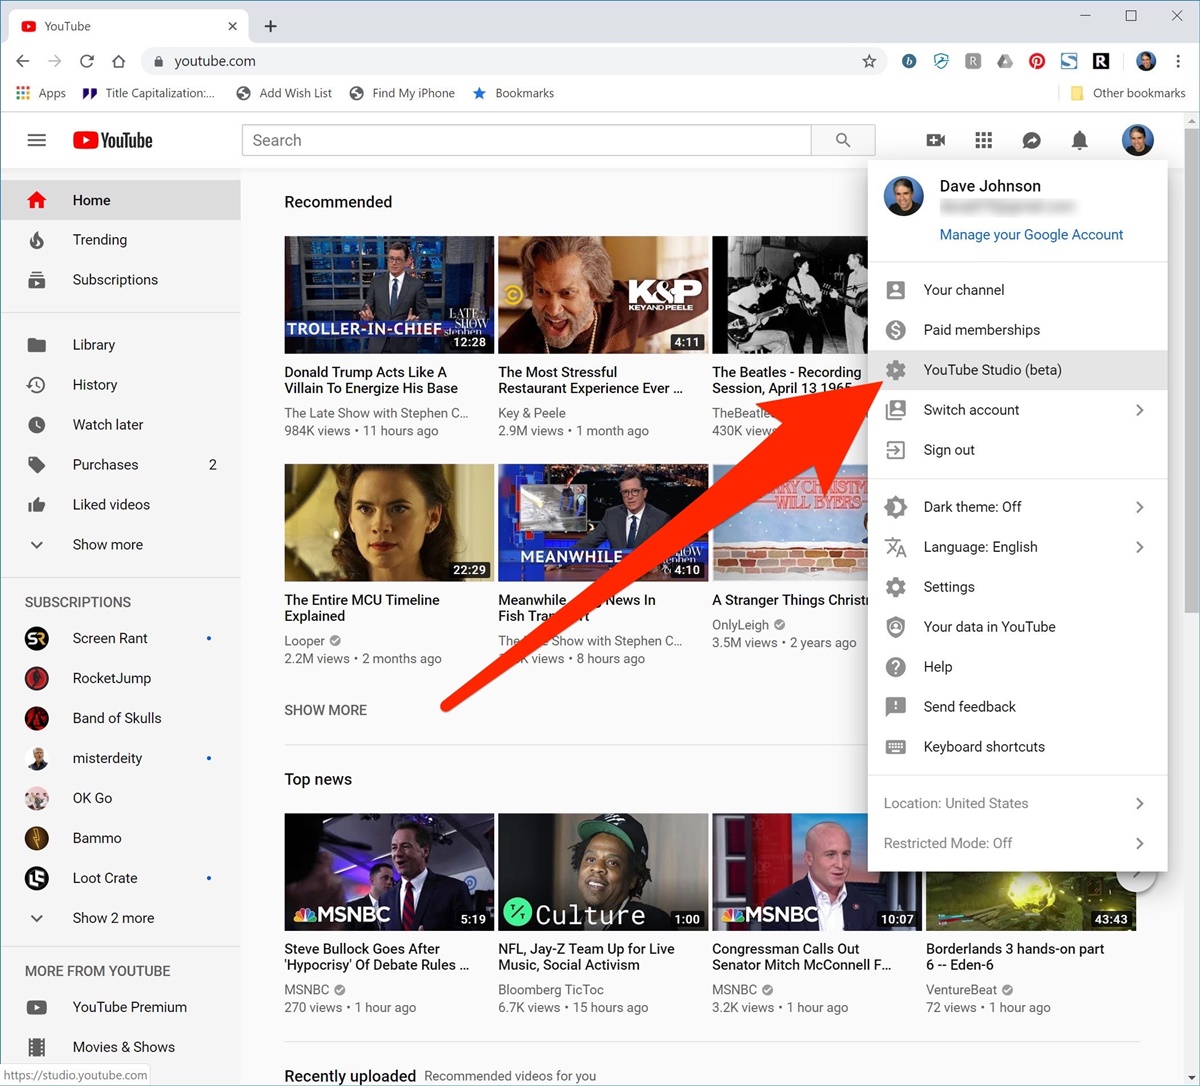Click the search magnifier button
1200x1086 pixels.
coord(843,141)
